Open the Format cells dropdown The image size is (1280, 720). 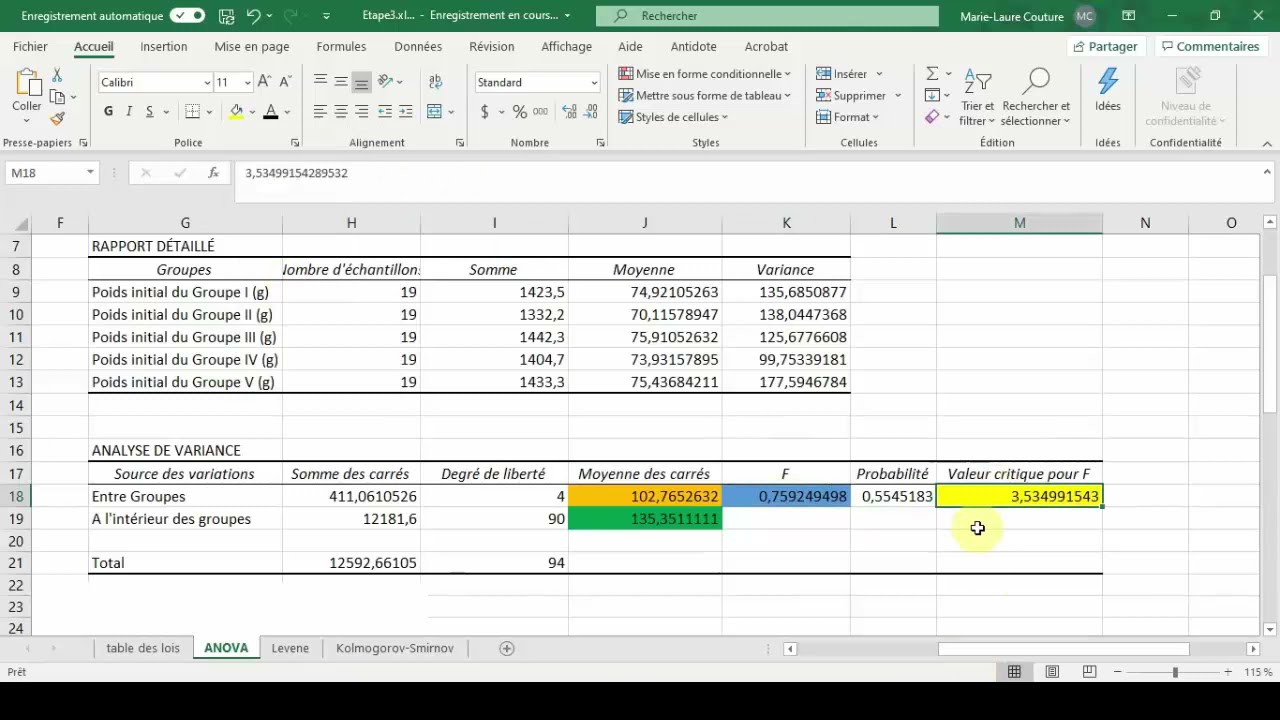pyautogui.click(x=847, y=117)
